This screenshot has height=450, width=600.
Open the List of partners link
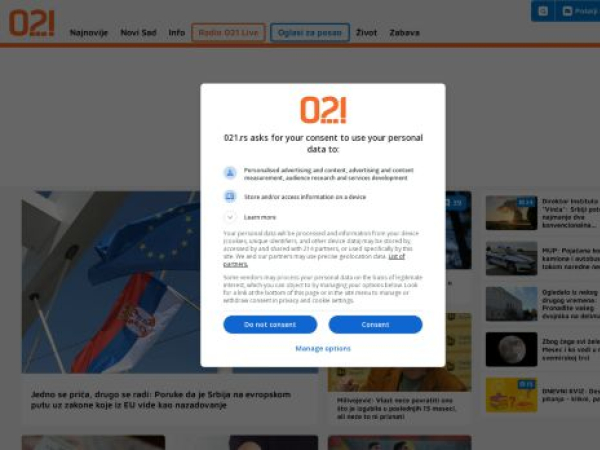coord(314,260)
